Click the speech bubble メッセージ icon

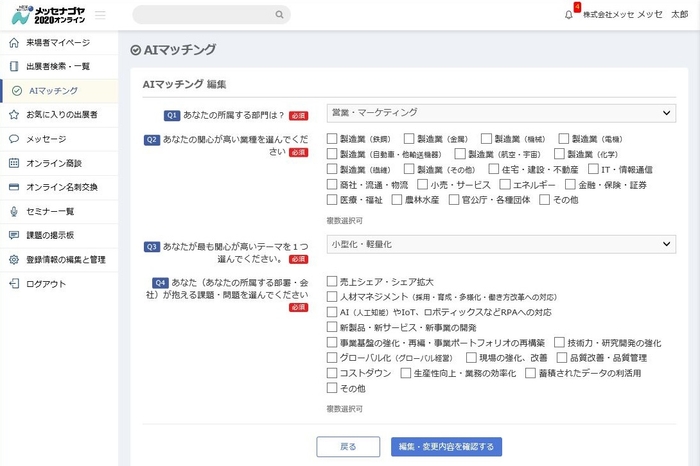tap(13, 139)
